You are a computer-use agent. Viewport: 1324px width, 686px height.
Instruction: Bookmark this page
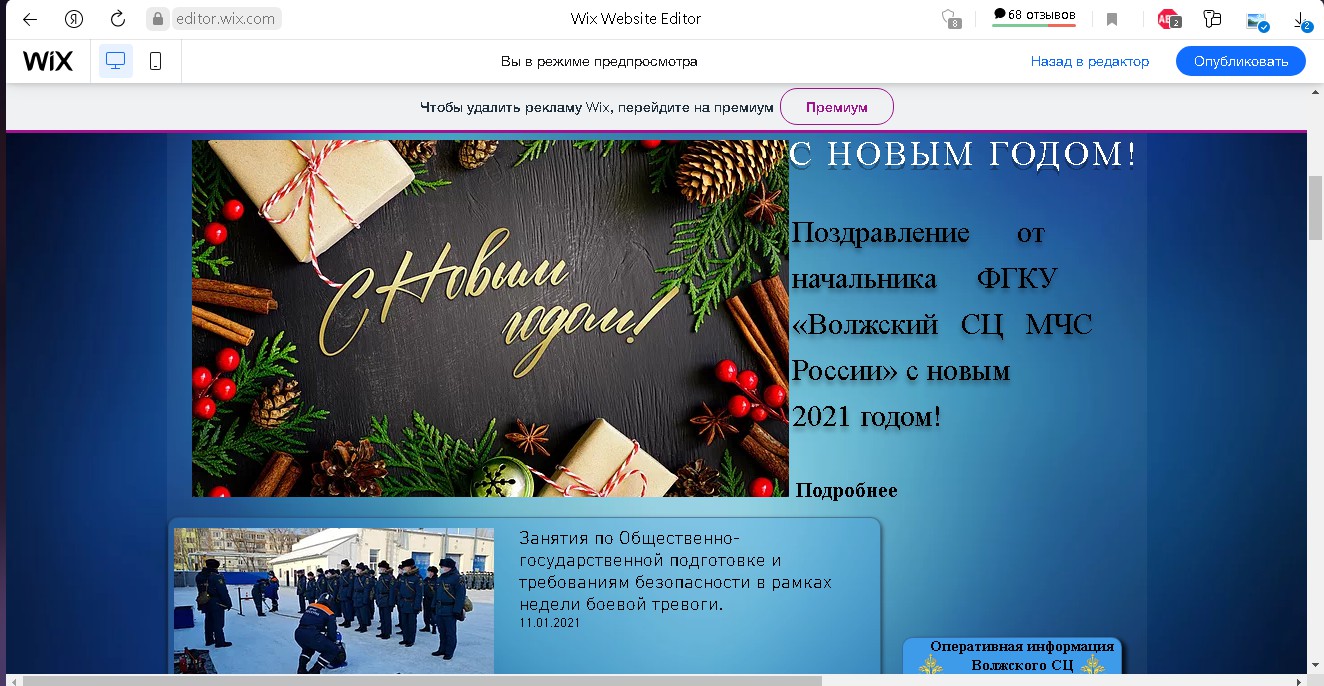[1112, 19]
